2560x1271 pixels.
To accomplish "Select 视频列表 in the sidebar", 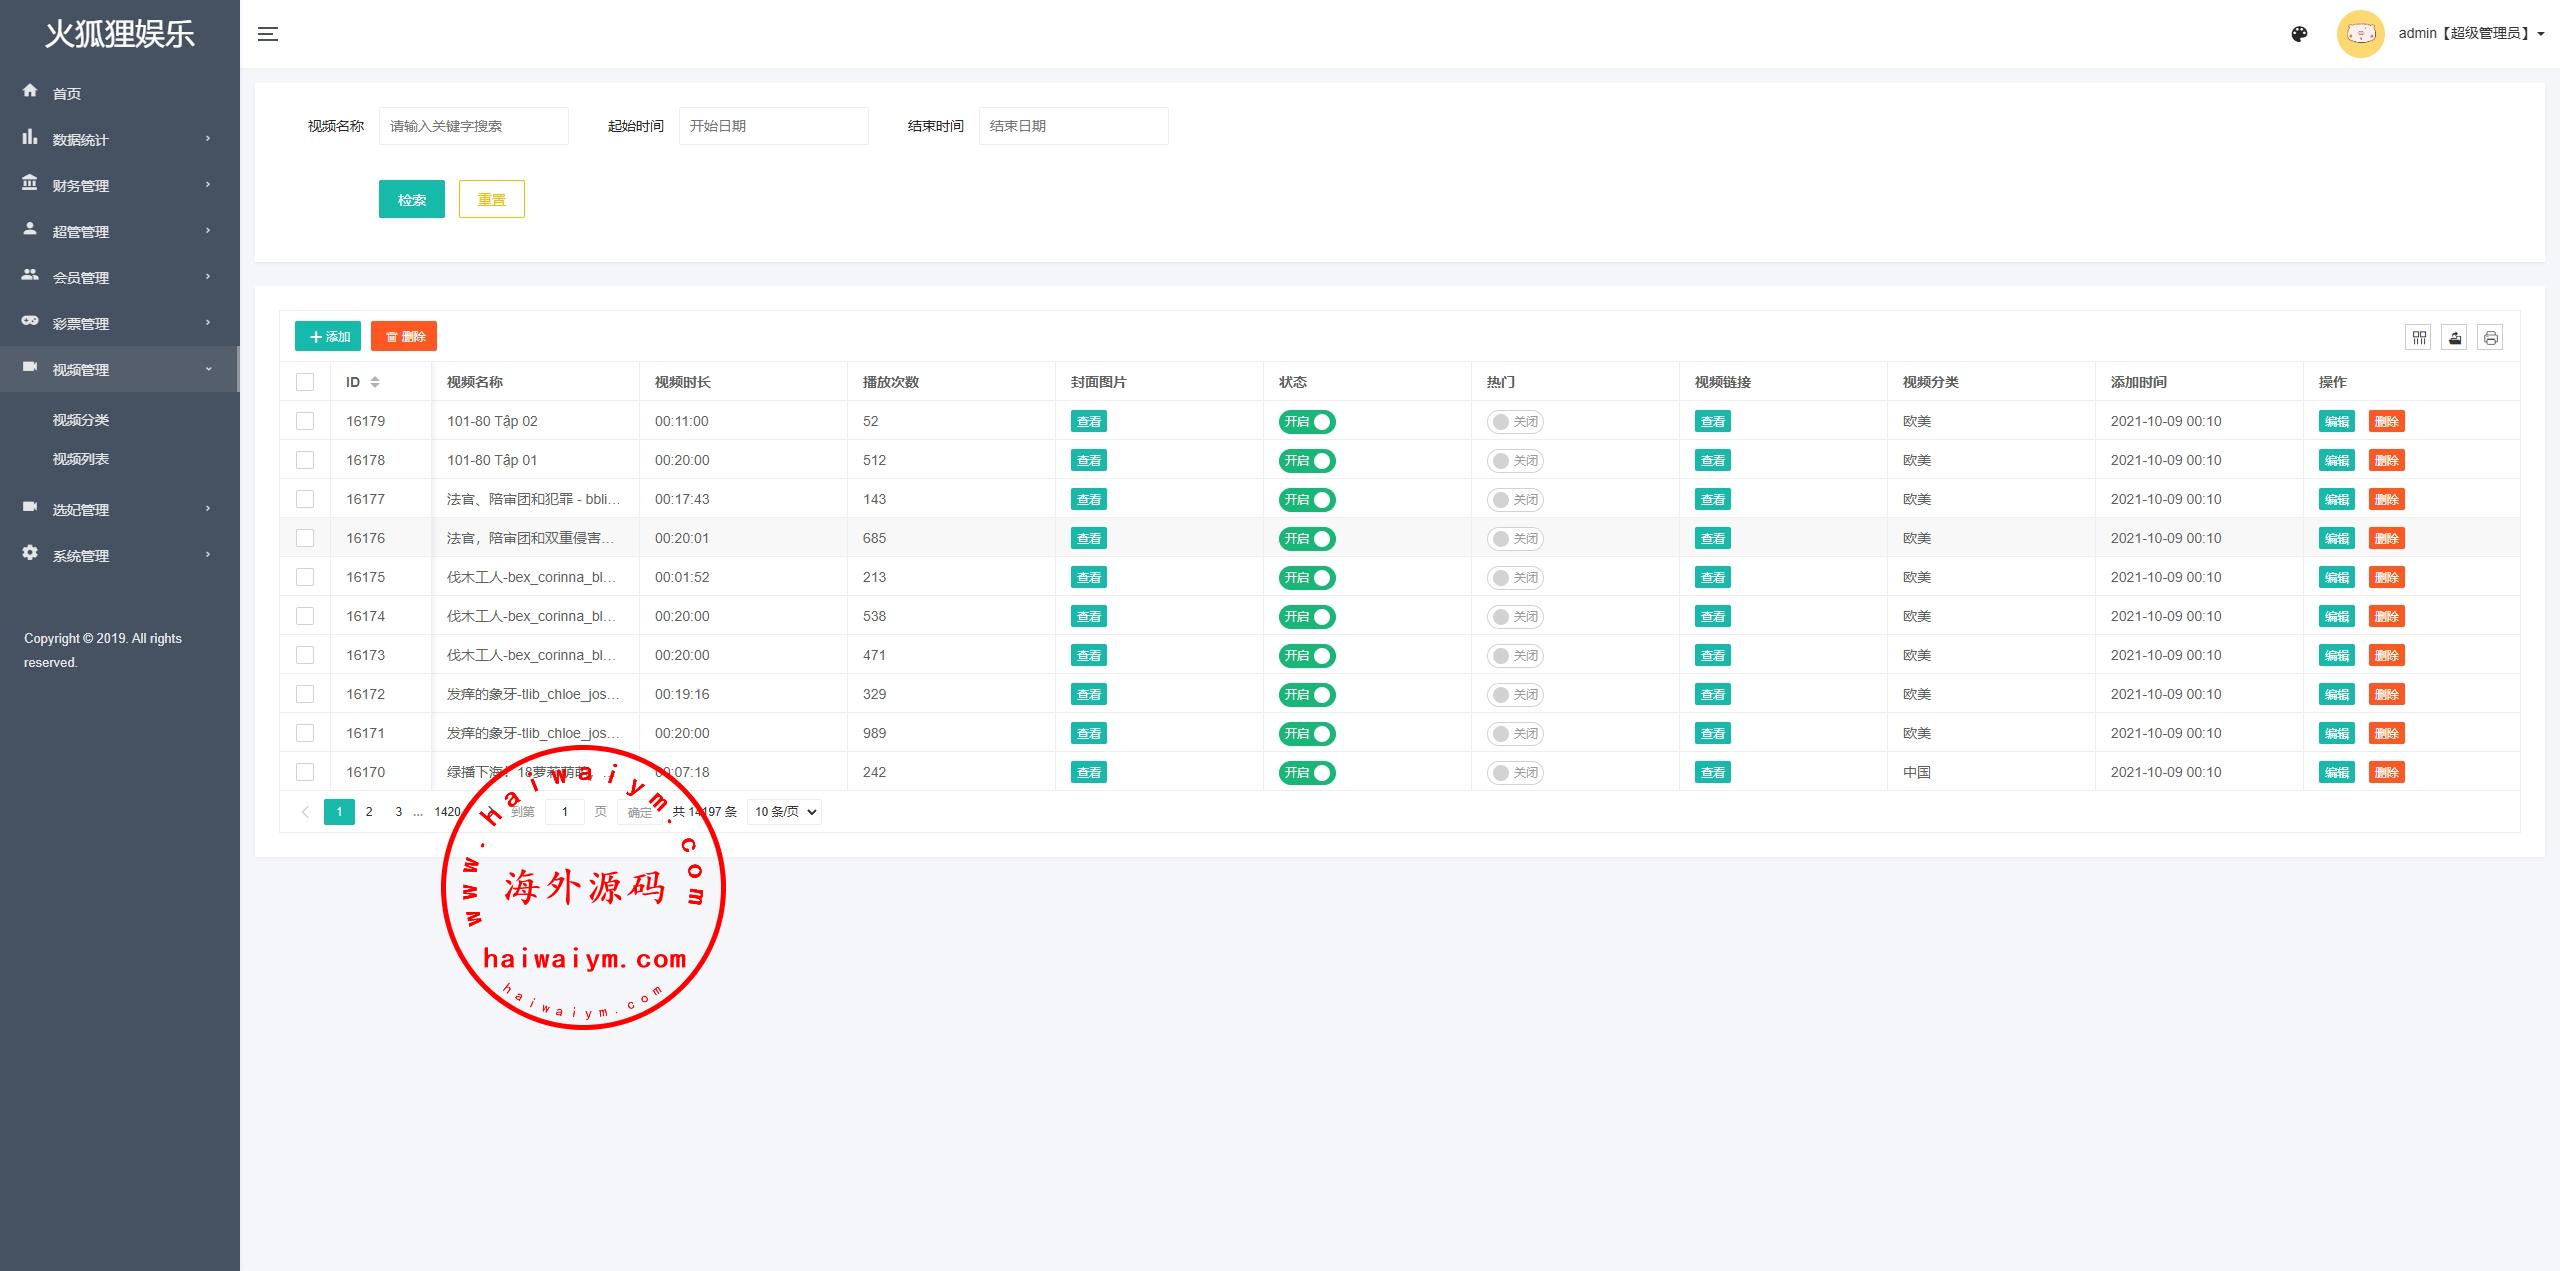I will [81, 459].
